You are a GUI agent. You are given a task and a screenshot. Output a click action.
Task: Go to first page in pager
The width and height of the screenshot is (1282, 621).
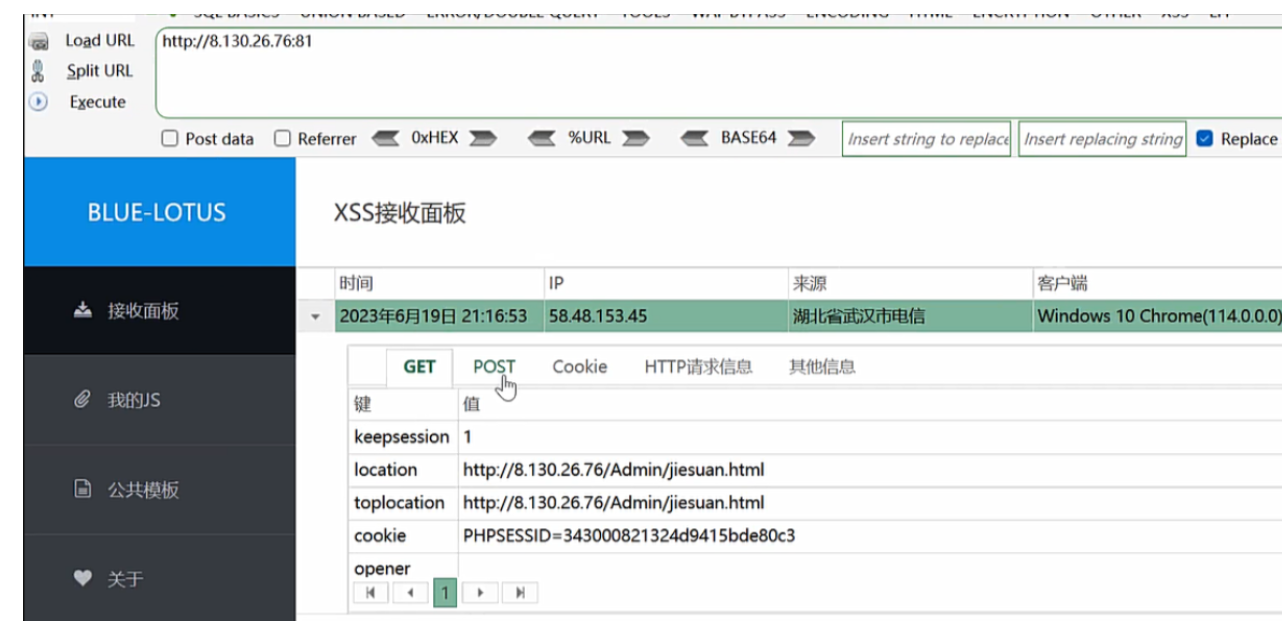click(370, 593)
